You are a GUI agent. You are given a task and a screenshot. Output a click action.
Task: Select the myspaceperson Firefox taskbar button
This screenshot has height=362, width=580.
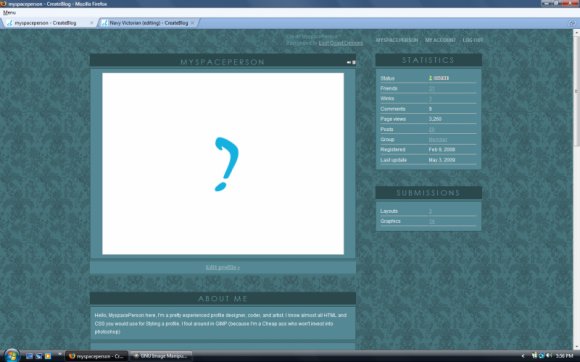coord(97,356)
